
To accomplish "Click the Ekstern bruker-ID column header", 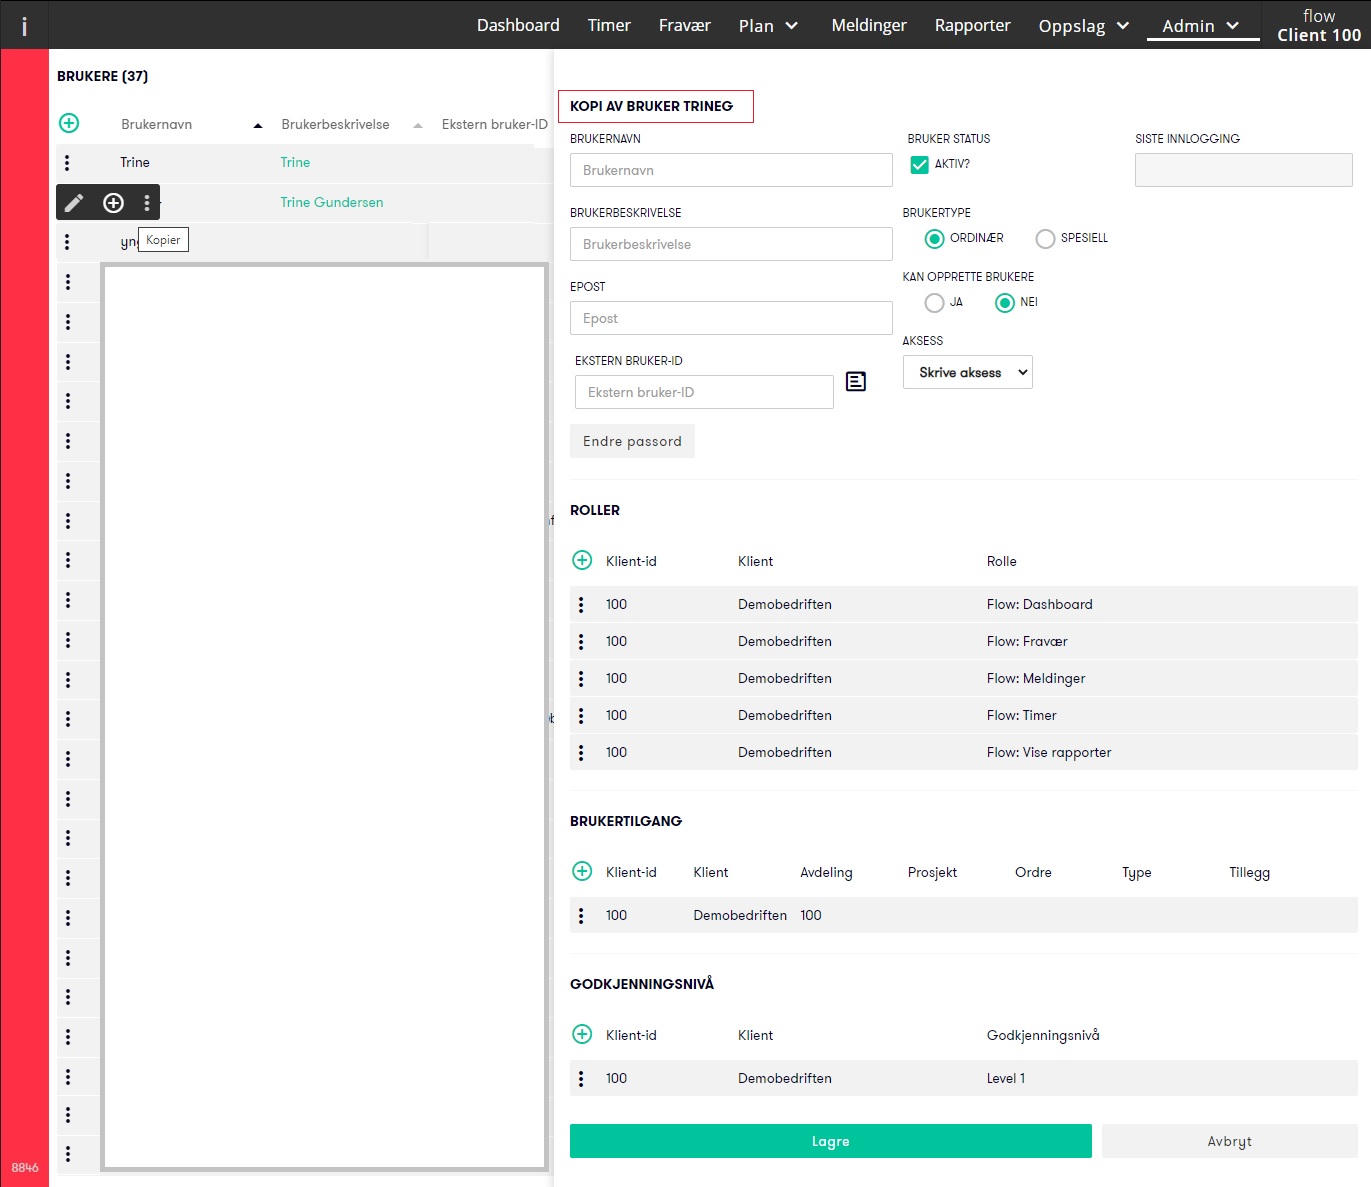I will coord(495,124).
